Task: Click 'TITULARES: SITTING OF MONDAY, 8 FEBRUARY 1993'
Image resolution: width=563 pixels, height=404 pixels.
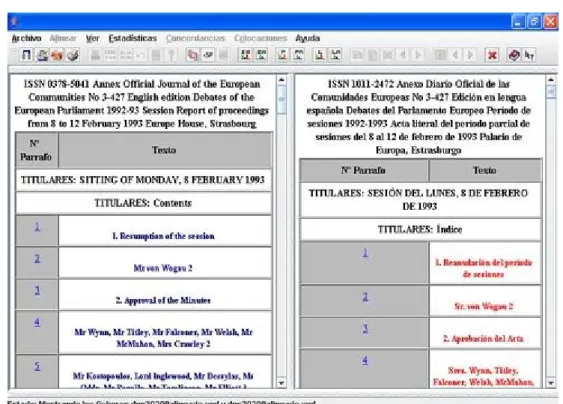Action: coord(143,180)
